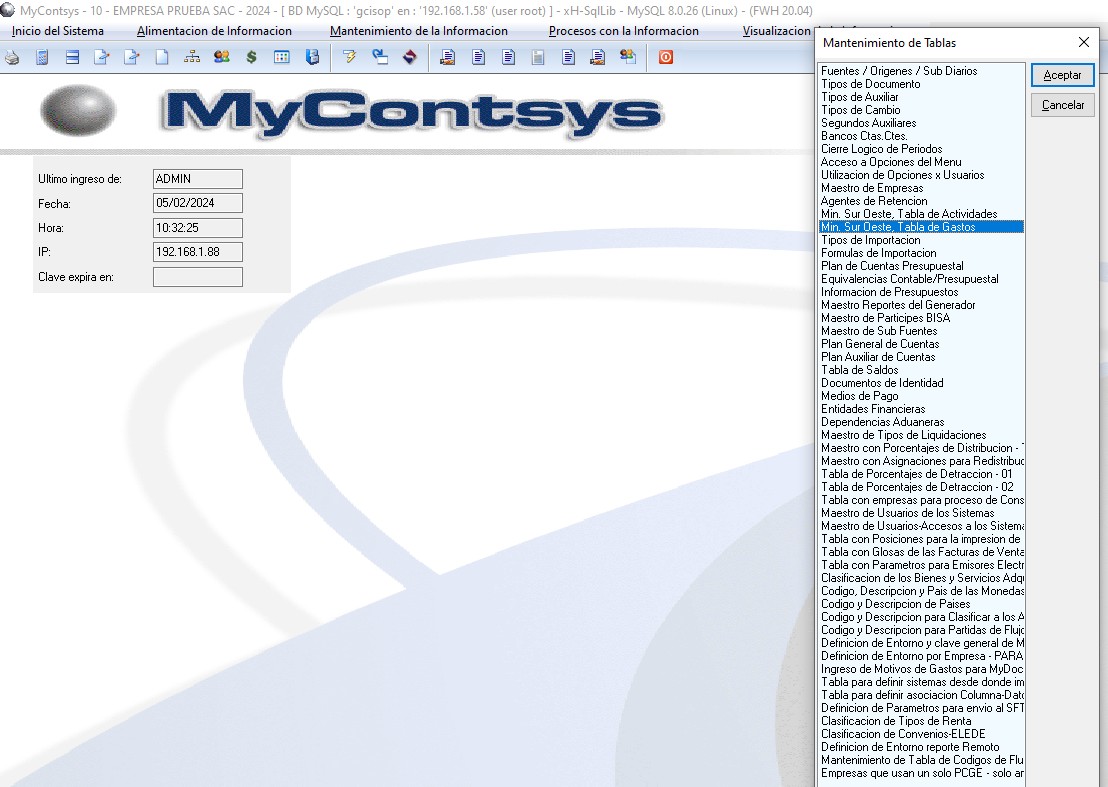
Task: Open the hierarchy tree chart icon
Action: 192,58
